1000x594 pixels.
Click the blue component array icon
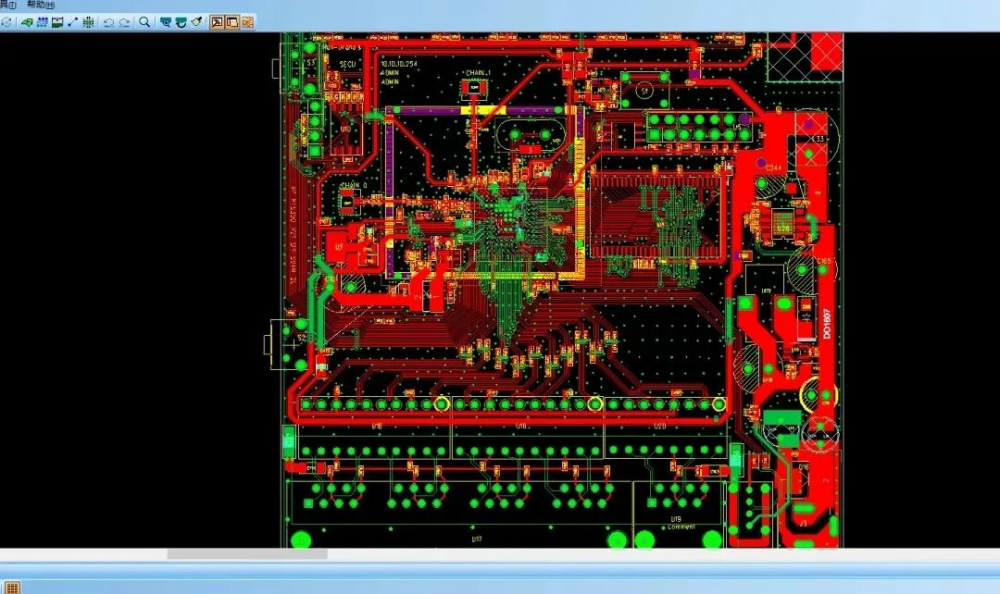pyautogui.click(x=42, y=22)
